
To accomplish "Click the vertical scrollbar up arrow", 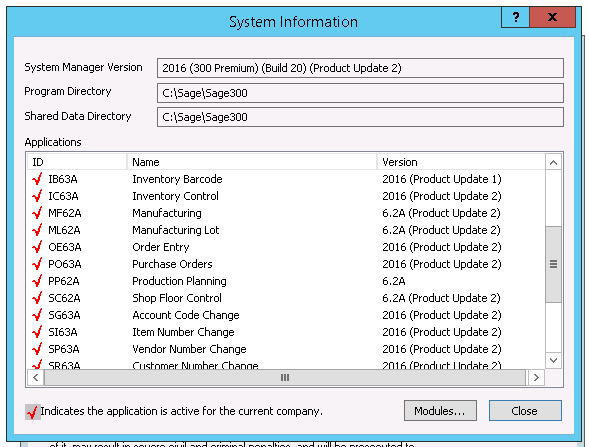I will (553, 162).
